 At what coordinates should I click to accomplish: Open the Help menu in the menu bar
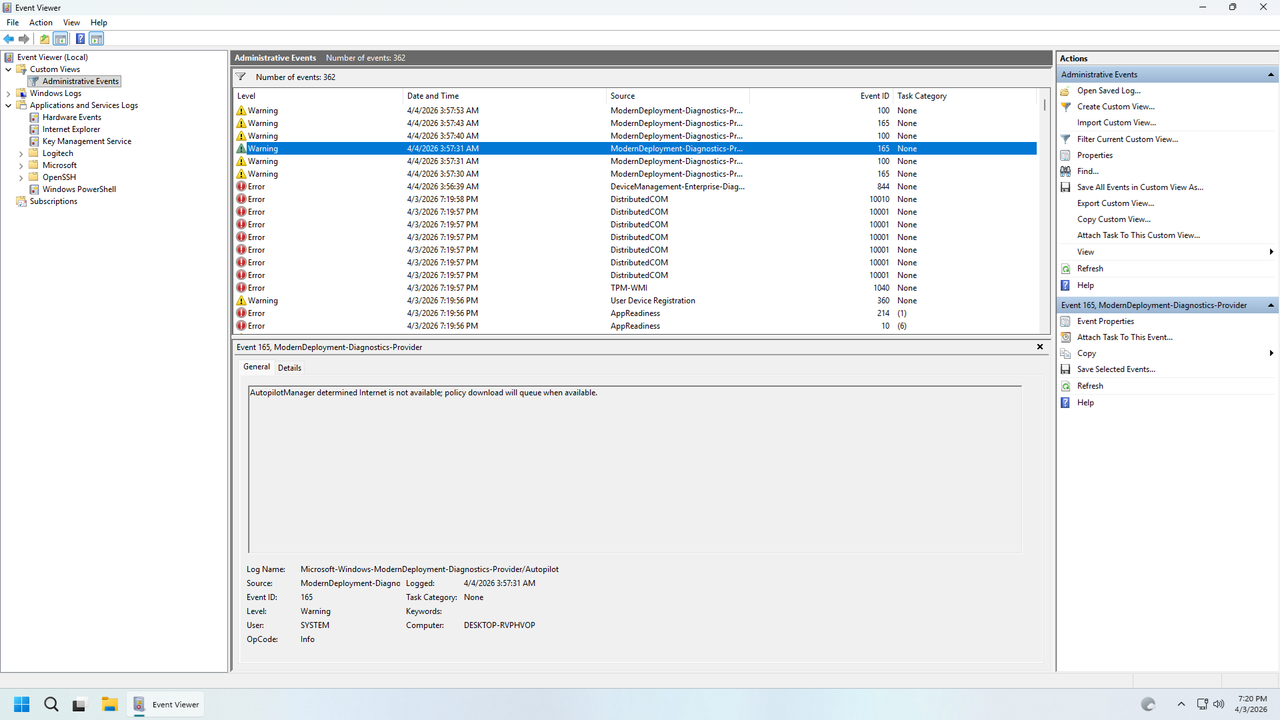click(99, 22)
